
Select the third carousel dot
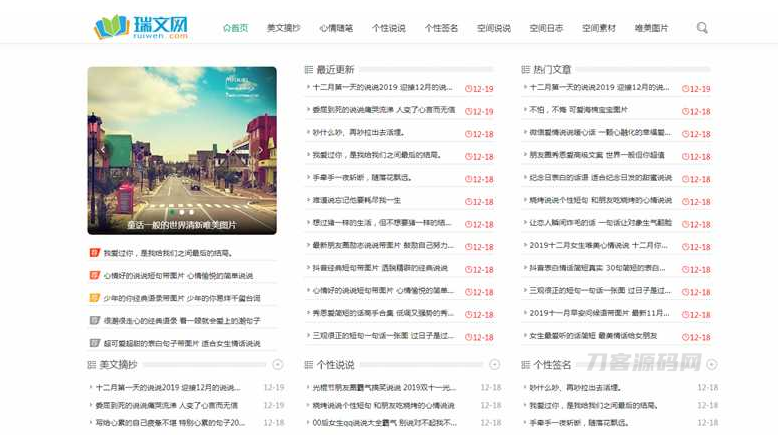tap(192, 212)
